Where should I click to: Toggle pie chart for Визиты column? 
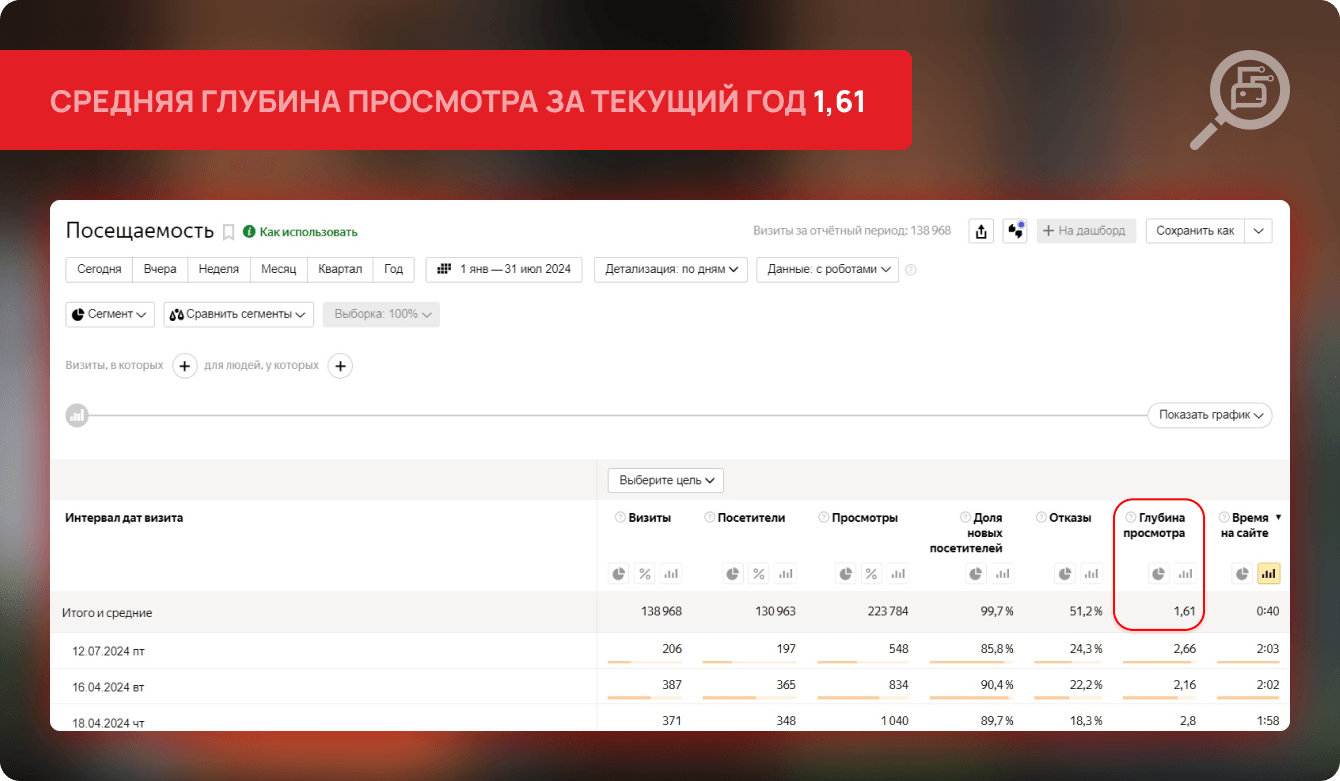619,574
